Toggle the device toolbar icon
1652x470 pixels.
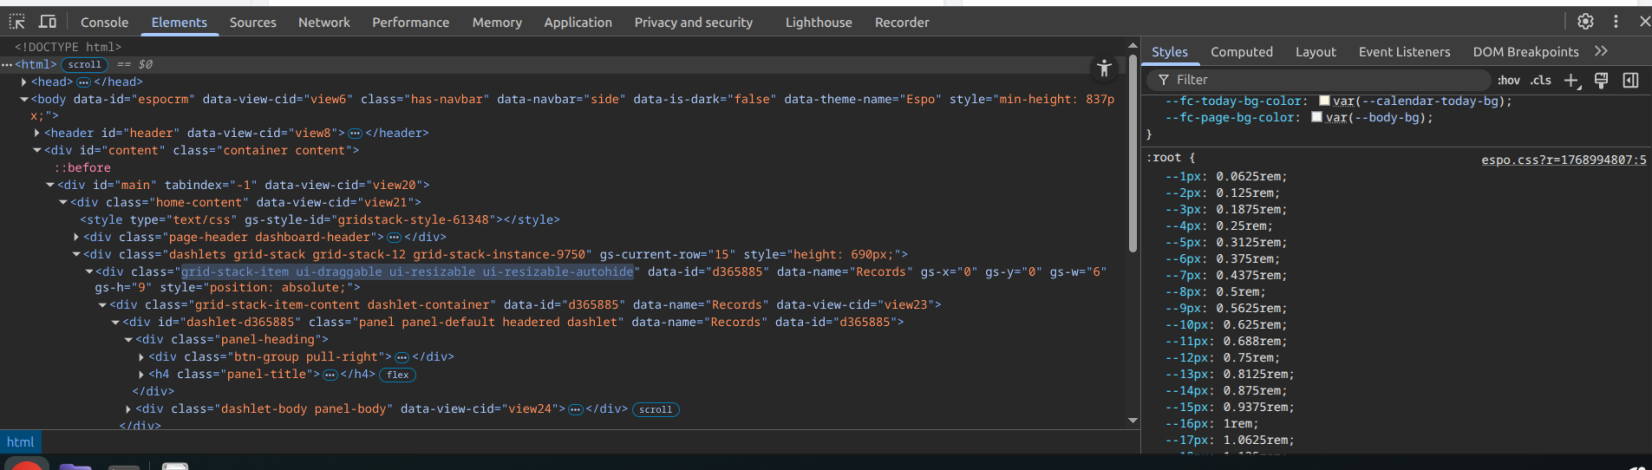47,22
